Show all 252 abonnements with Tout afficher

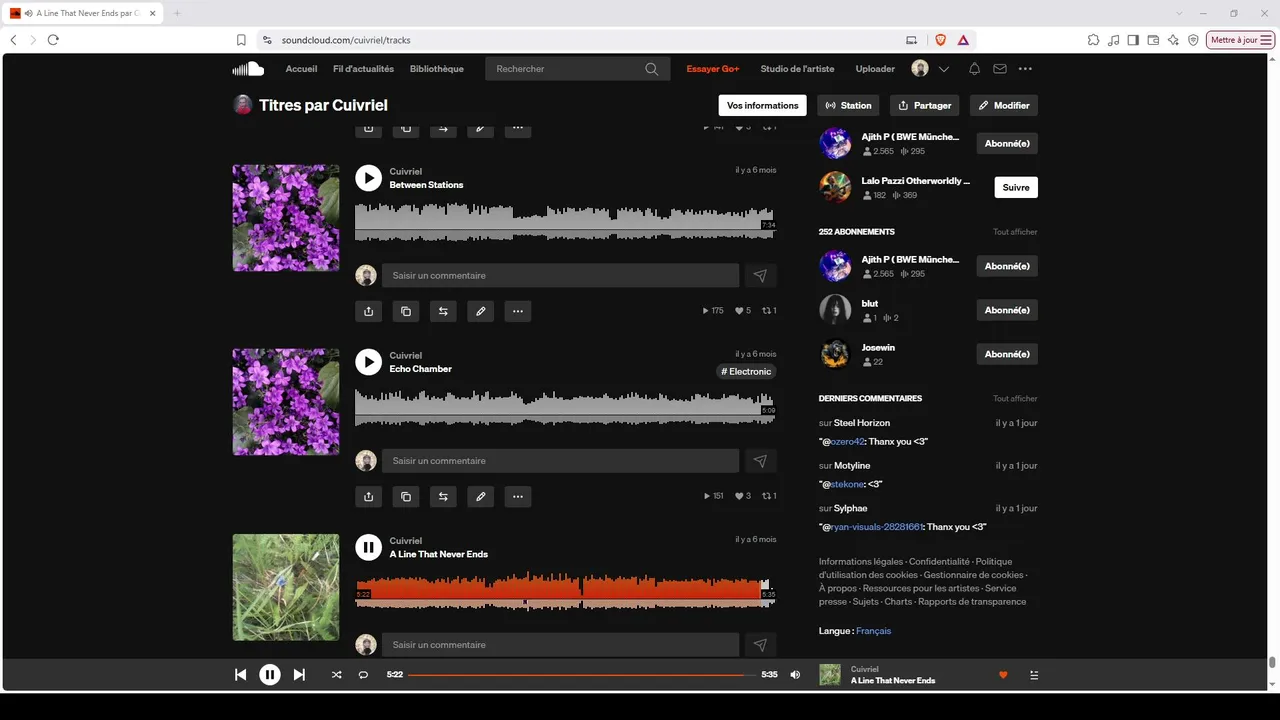click(x=1015, y=232)
